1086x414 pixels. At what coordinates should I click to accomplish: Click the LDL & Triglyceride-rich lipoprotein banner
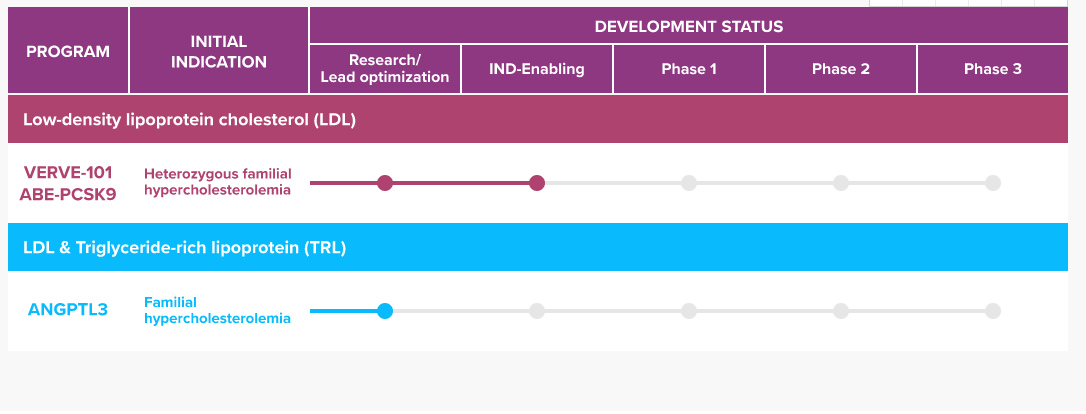coord(185,248)
